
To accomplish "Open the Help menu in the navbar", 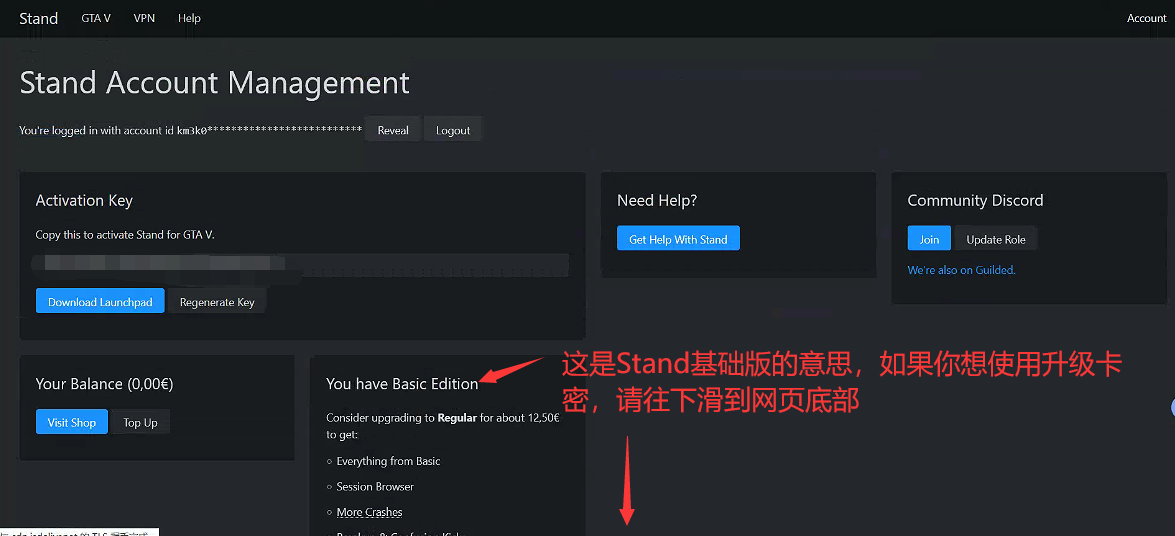I will pos(189,18).
